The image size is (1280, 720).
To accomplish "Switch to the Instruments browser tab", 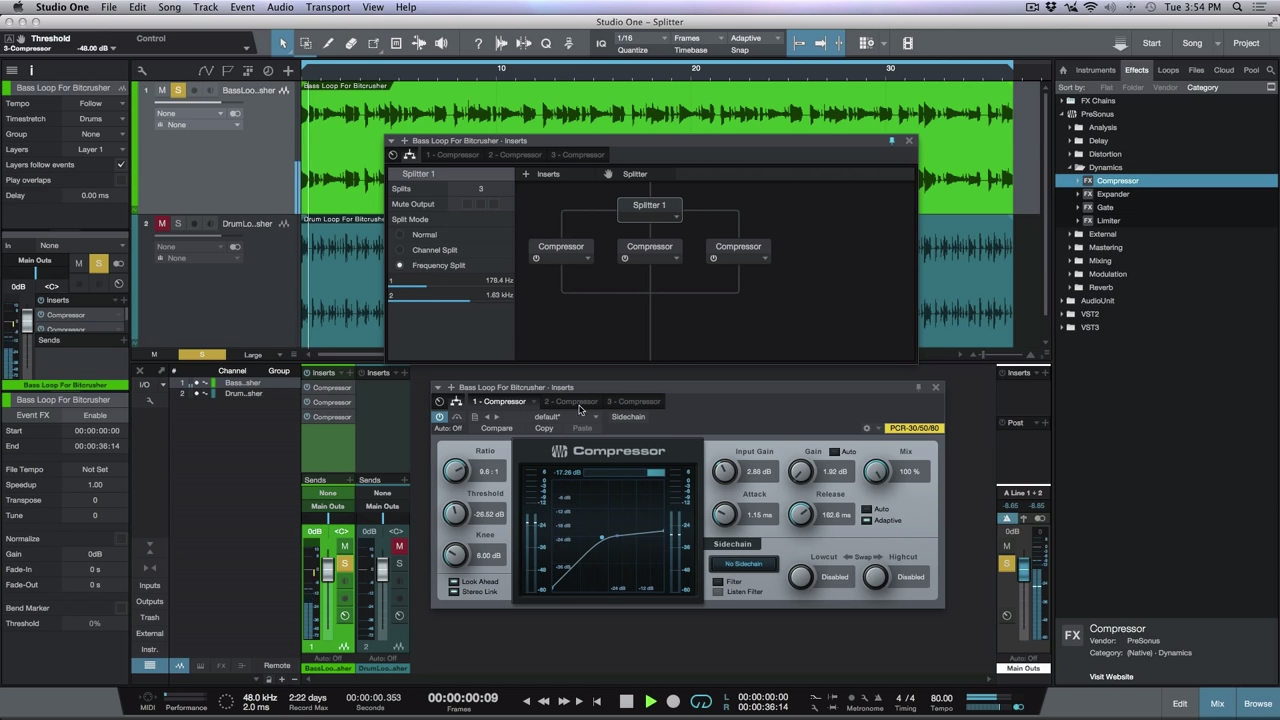I will click(1095, 70).
